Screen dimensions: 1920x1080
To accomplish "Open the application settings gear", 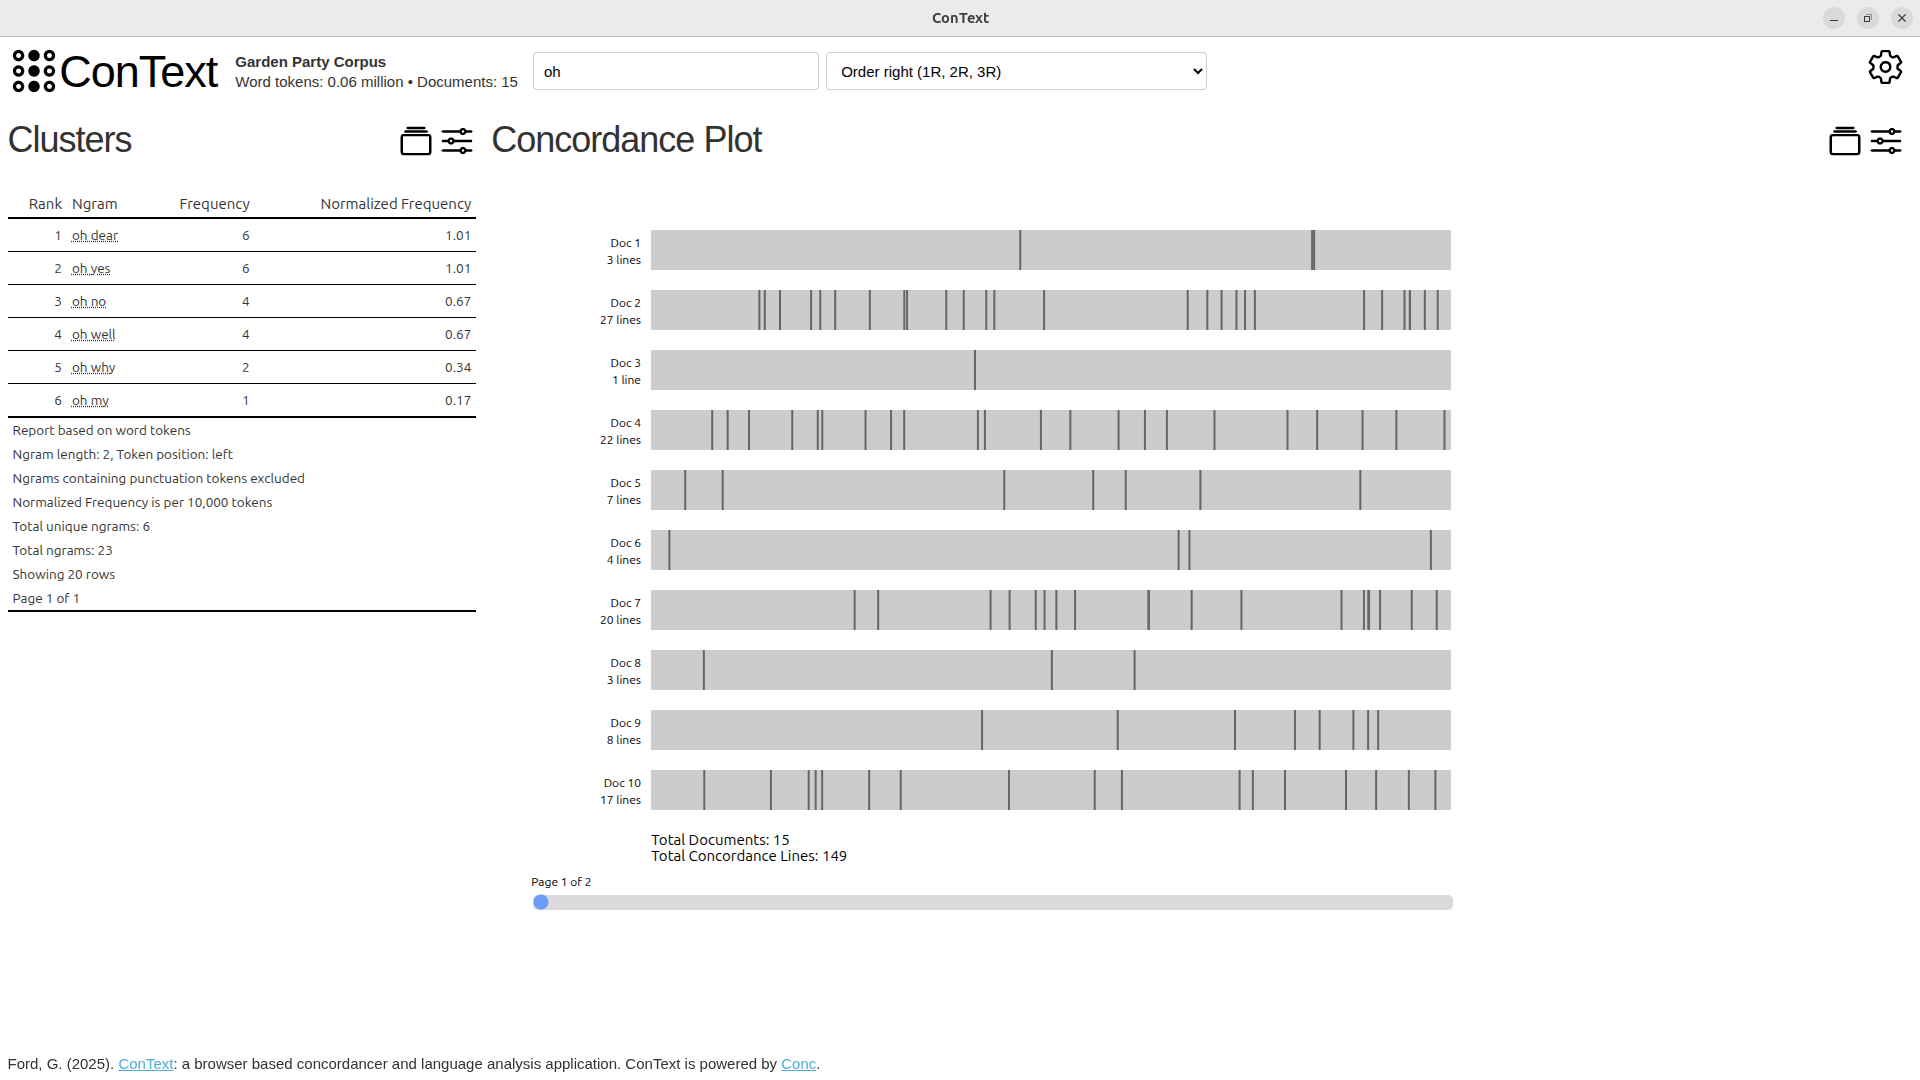I will click(1886, 67).
